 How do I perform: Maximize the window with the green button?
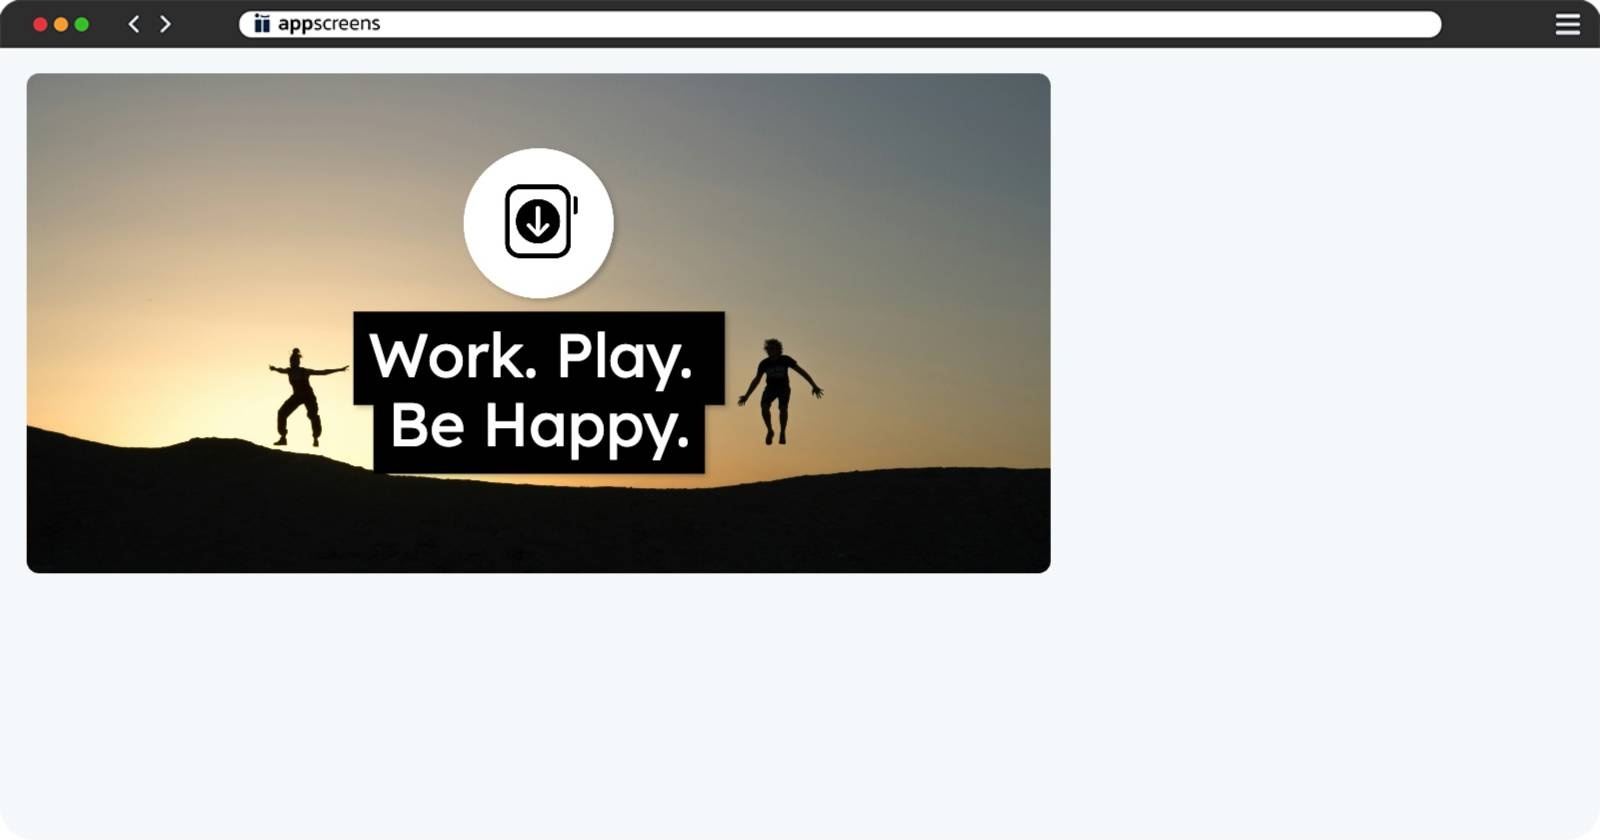click(x=82, y=24)
